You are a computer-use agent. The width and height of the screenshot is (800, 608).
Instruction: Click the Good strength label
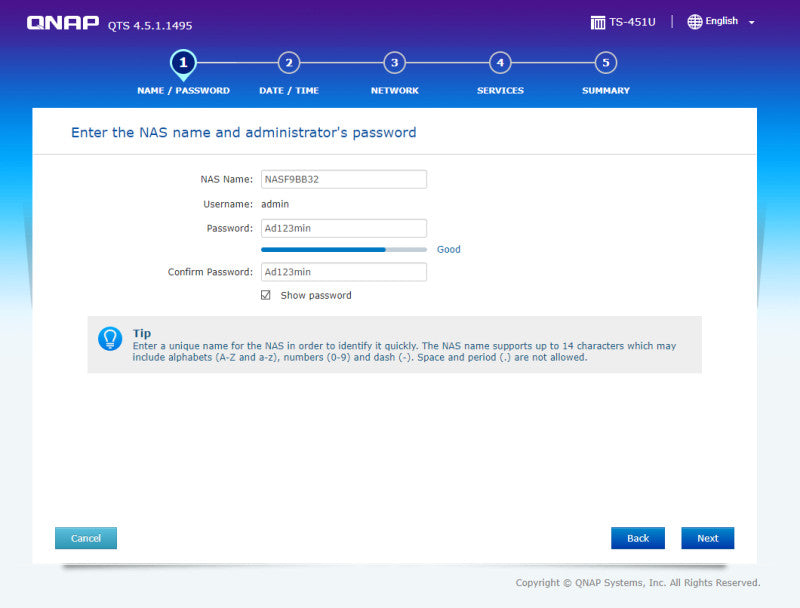tap(448, 249)
